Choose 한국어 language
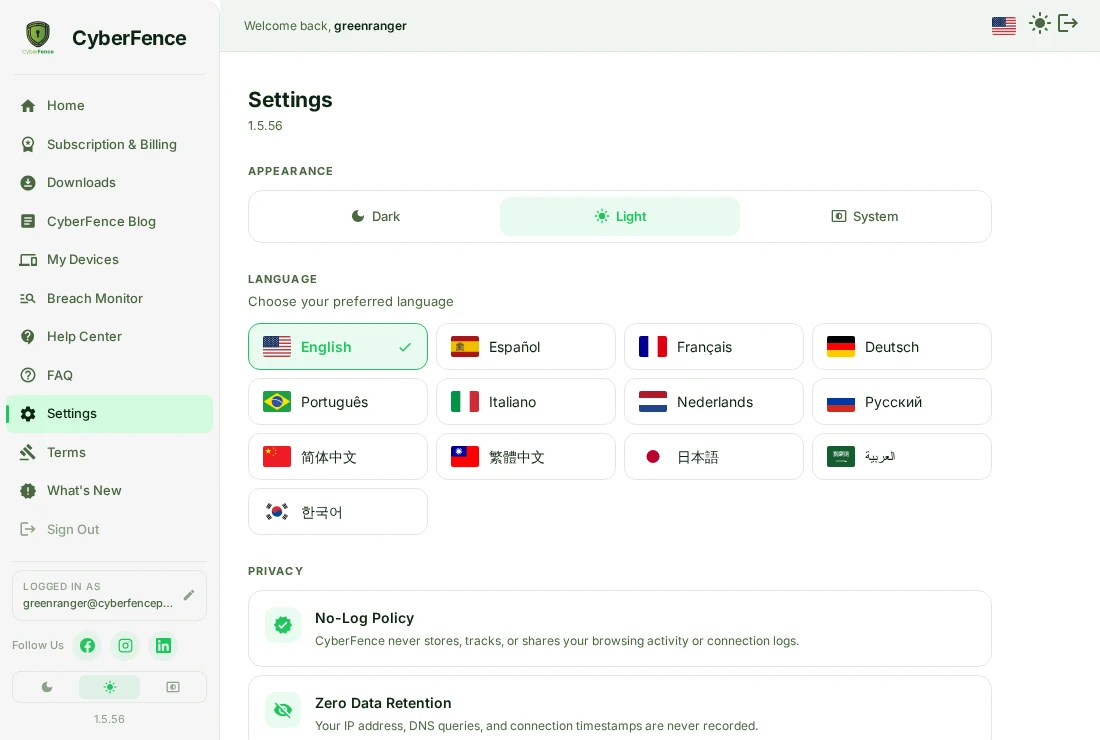1100x740 pixels. pos(337,511)
